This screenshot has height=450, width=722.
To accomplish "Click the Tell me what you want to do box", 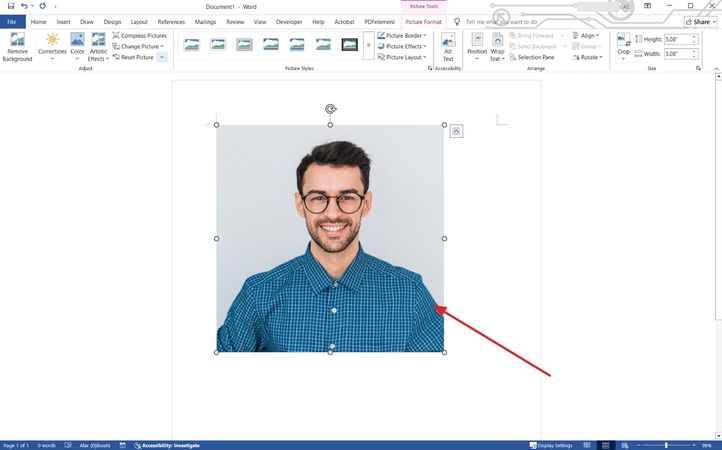I will coord(501,22).
